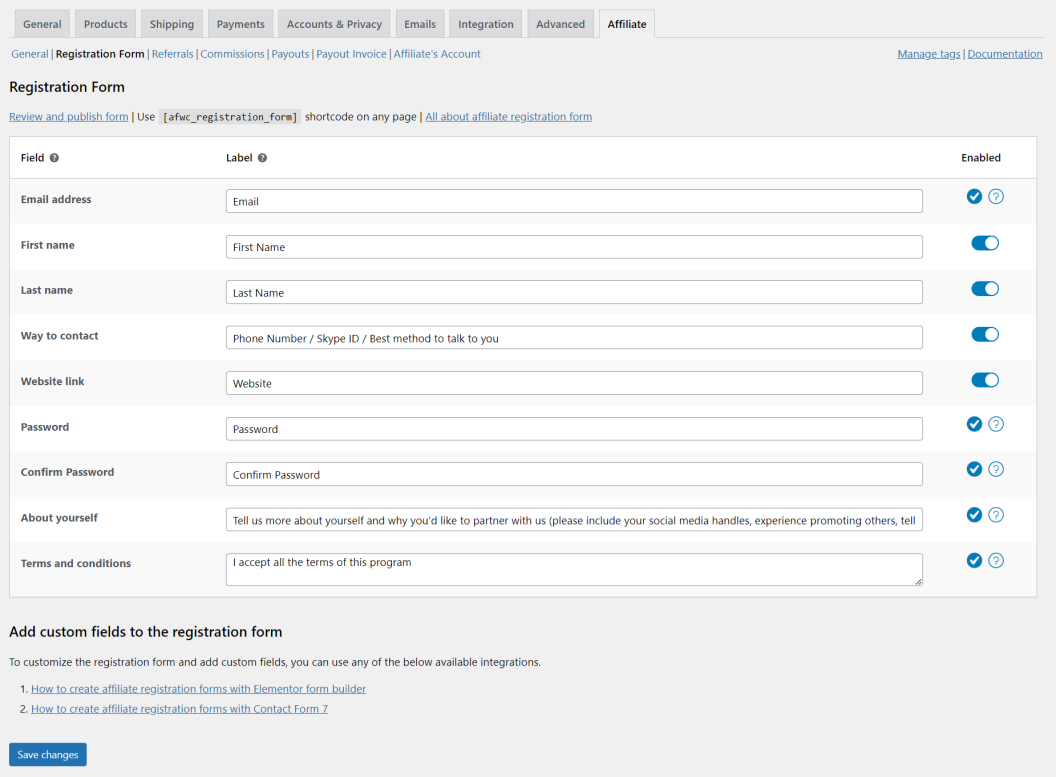The image size is (1056, 777).
Task: Click the help circle icon beside Password
Action: pos(996,424)
